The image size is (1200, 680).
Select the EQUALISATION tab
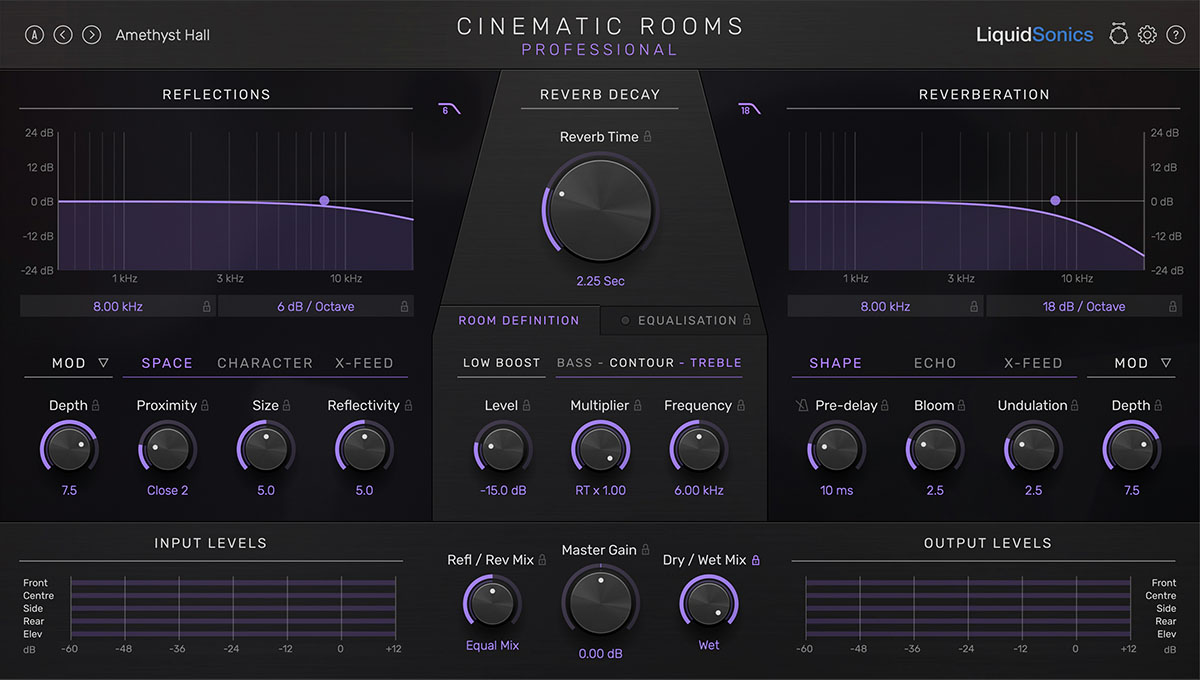(687, 320)
